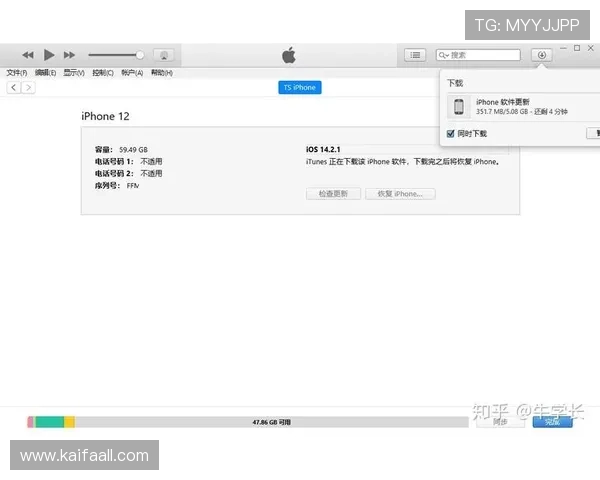Open the downloads arrow icon
Viewport: 600px width, 480px height.
click(x=541, y=55)
